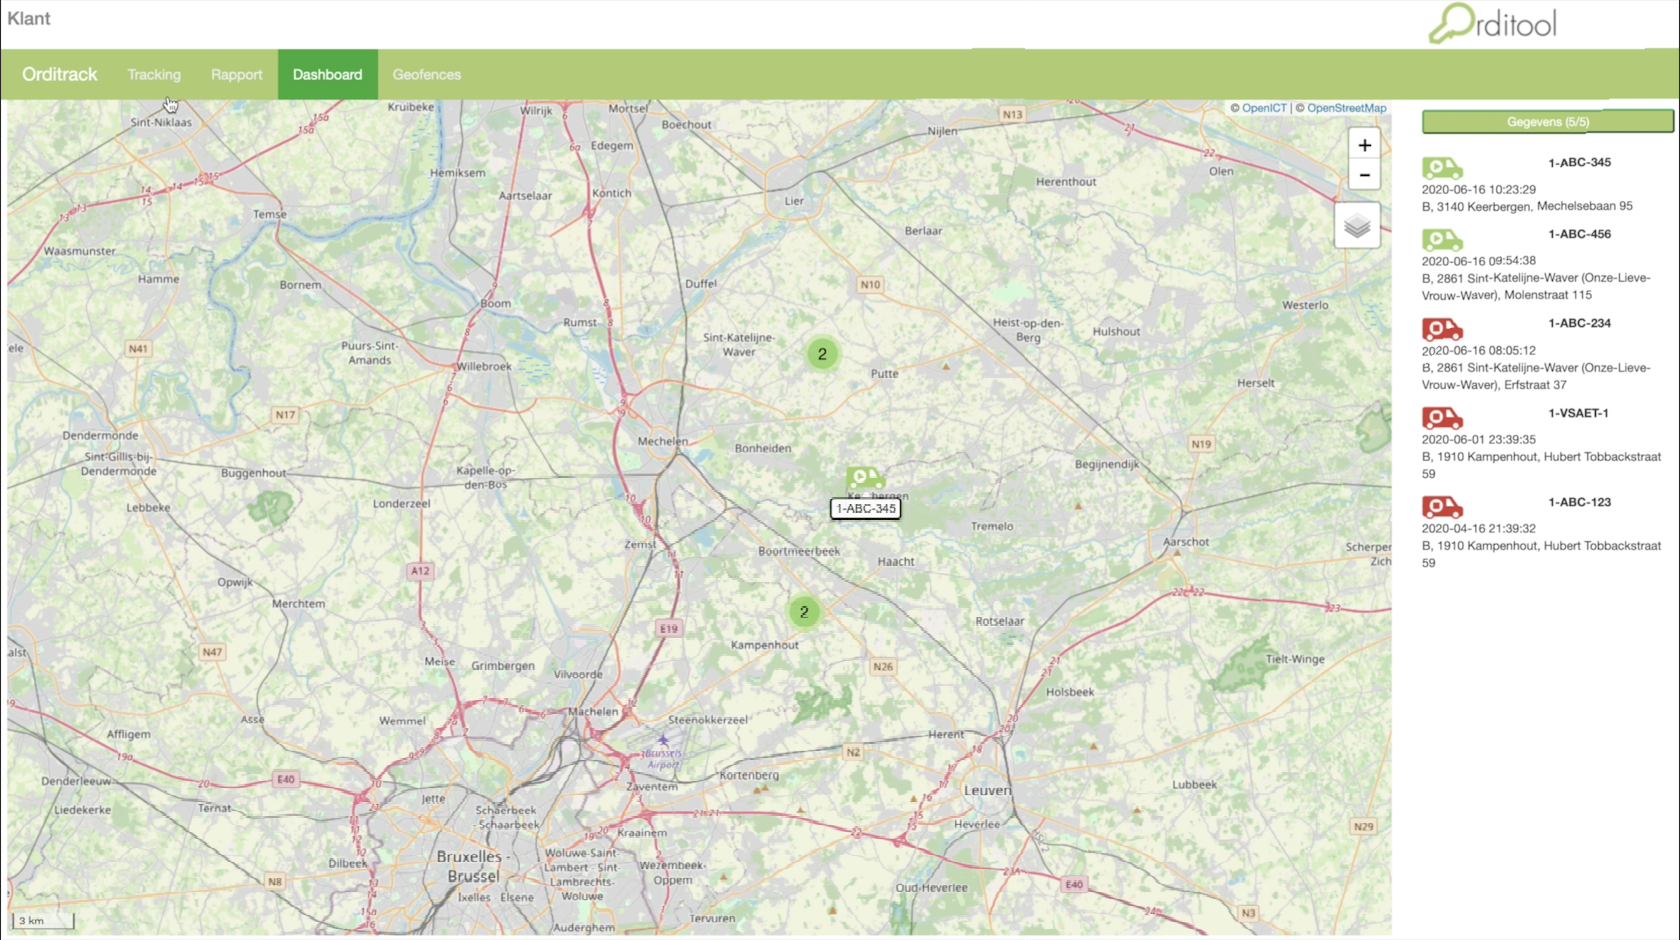Expand the cluster of 2 near Putte

(x=822, y=354)
